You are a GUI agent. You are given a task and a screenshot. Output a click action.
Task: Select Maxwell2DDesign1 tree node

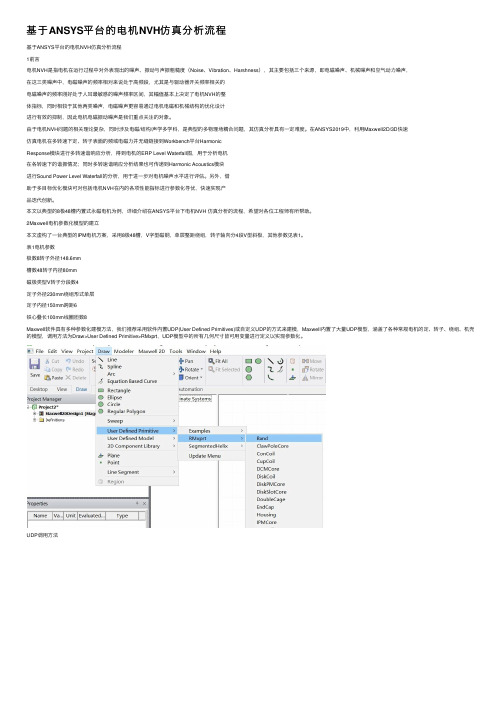[x=70, y=414]
